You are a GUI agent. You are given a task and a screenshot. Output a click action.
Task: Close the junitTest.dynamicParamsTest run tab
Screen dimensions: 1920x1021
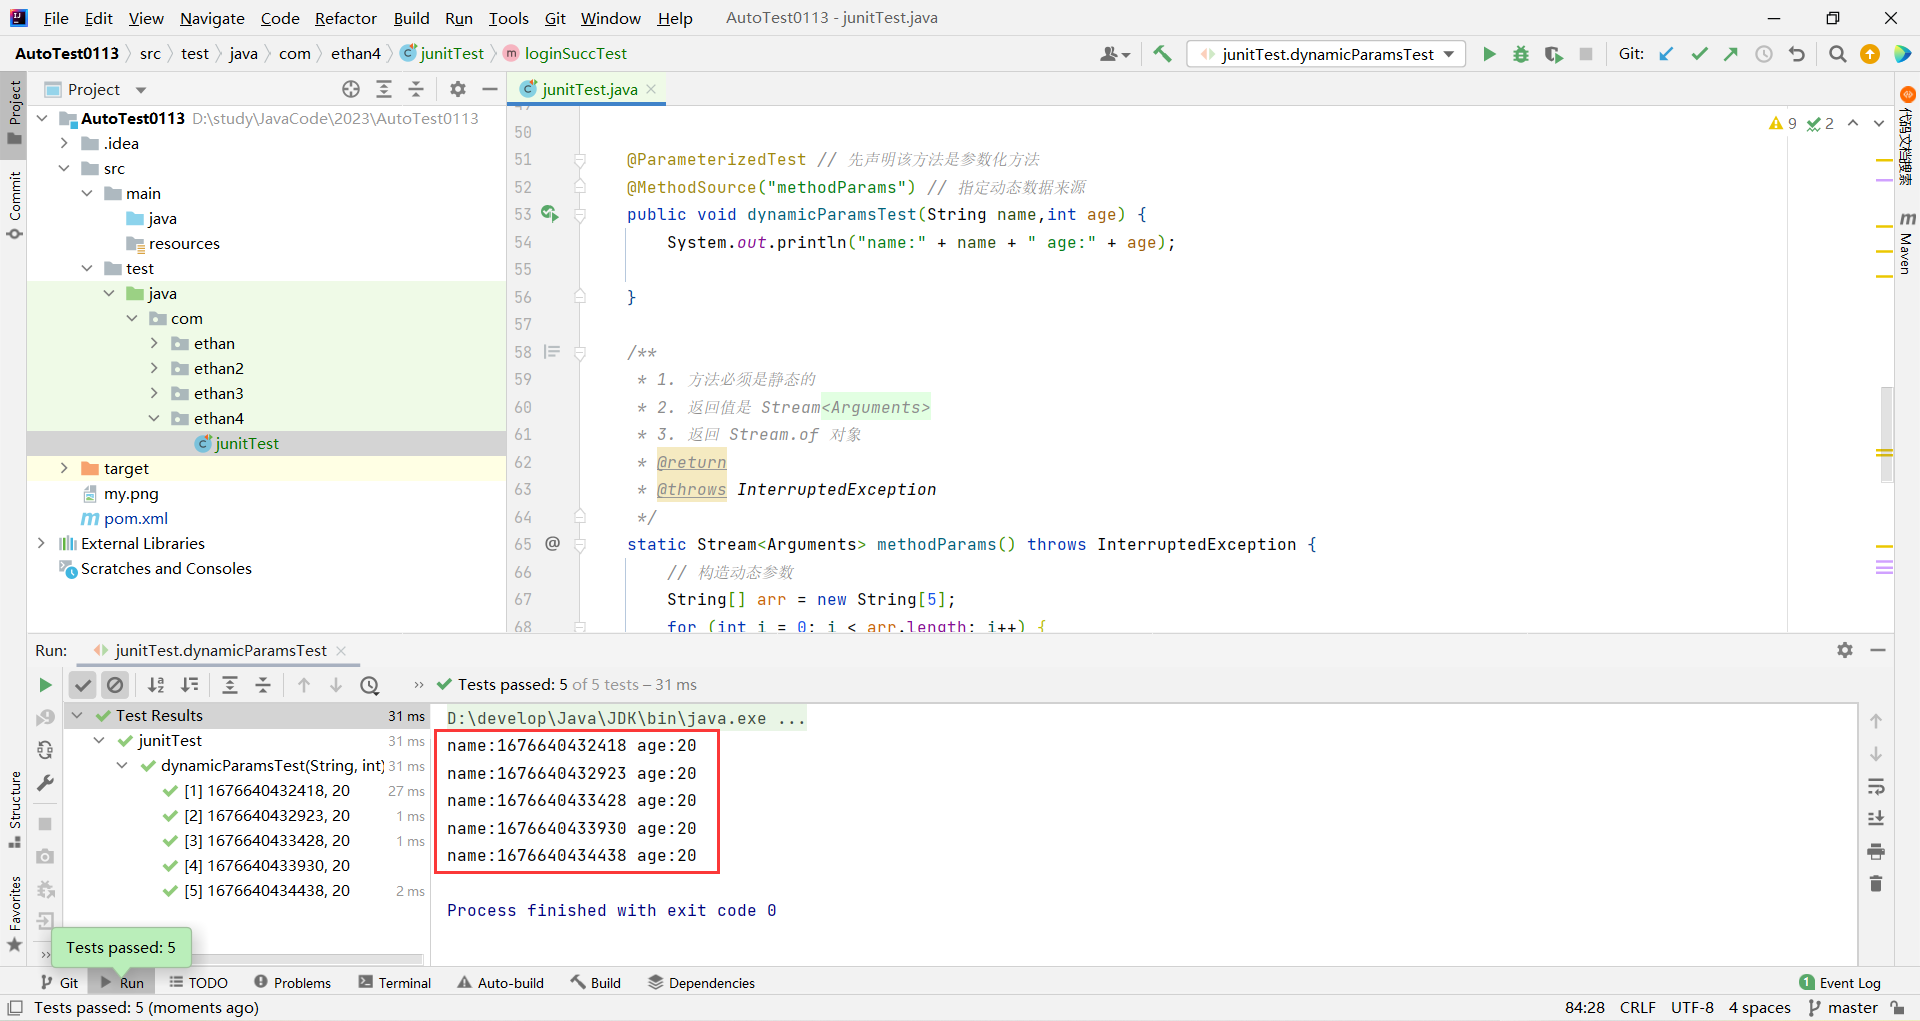(x=341, y=651)
